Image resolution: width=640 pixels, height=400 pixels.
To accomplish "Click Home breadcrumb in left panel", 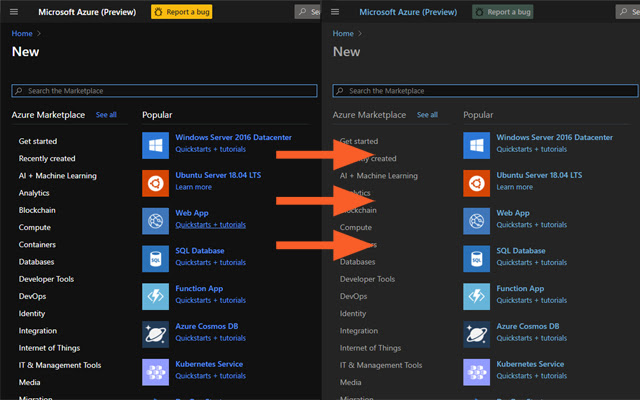I will click(x=22, y=33).
